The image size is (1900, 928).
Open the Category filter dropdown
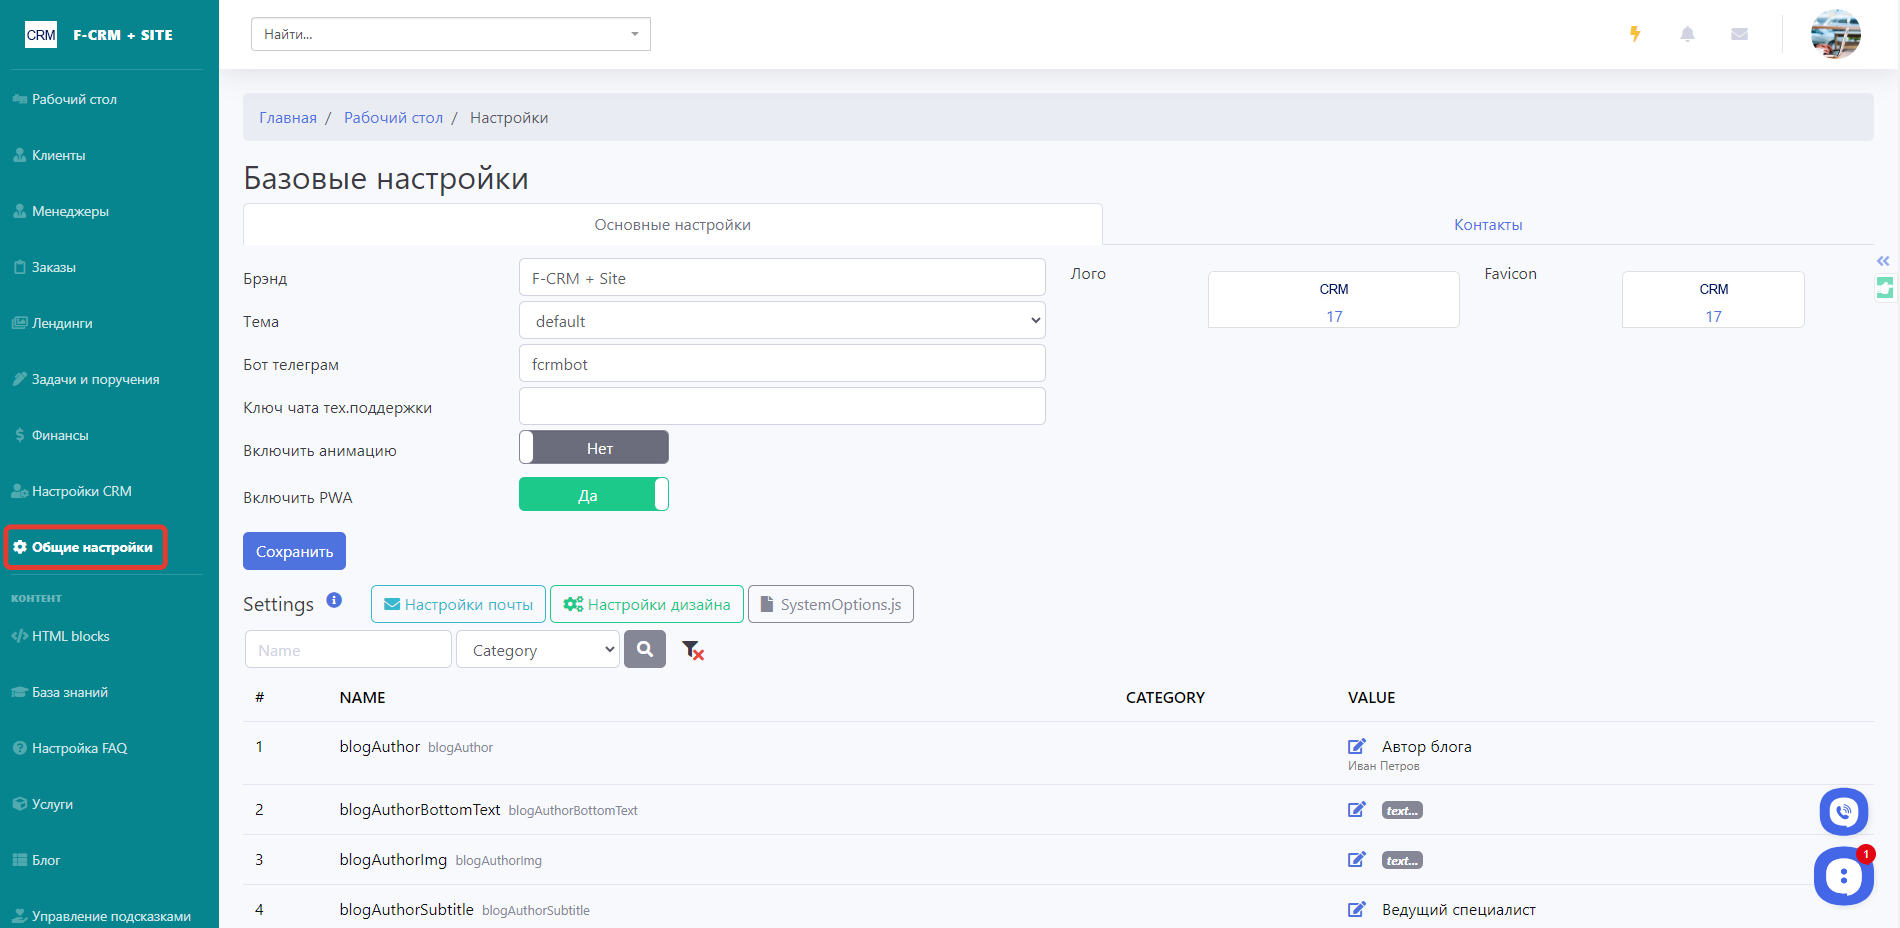point(538,650)
